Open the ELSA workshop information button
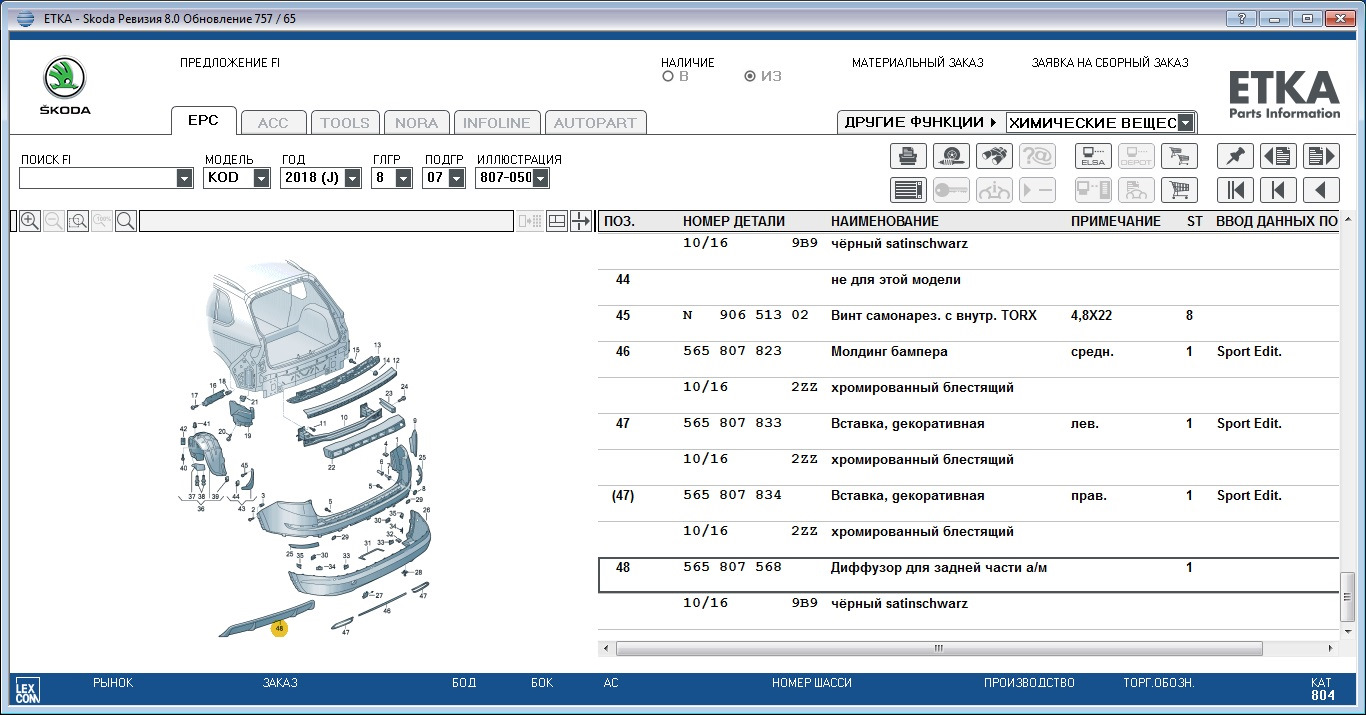The width and height of the screenshot is (1366, 715). coord(1093,156)
